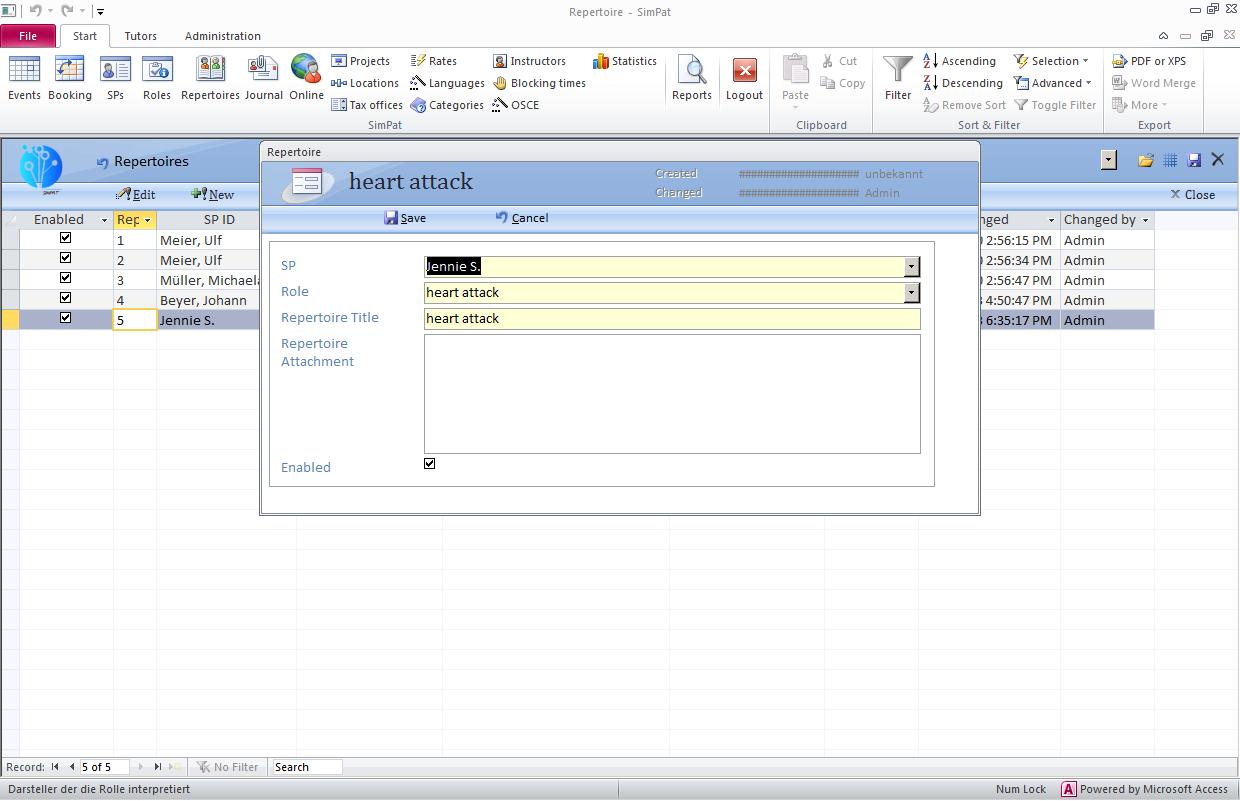Open the Changed by column filter dropdown

(1145, 220)
